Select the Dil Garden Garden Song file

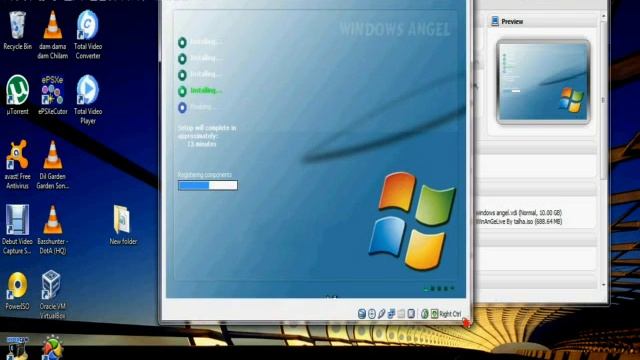53,164
